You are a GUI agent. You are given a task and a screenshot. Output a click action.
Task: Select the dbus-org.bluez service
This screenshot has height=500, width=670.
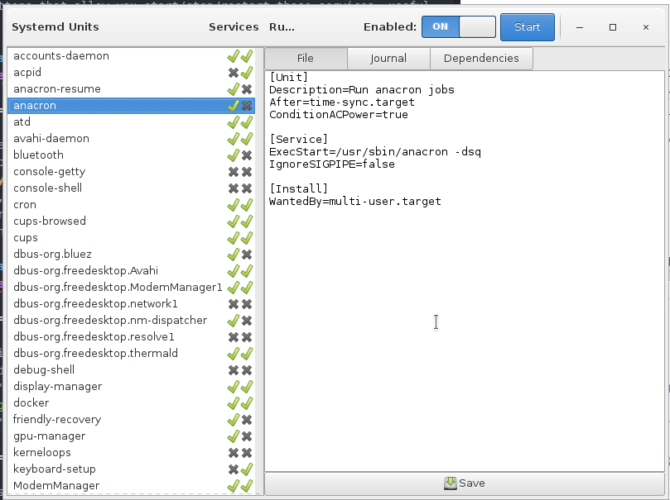click(x=131, y=254)
